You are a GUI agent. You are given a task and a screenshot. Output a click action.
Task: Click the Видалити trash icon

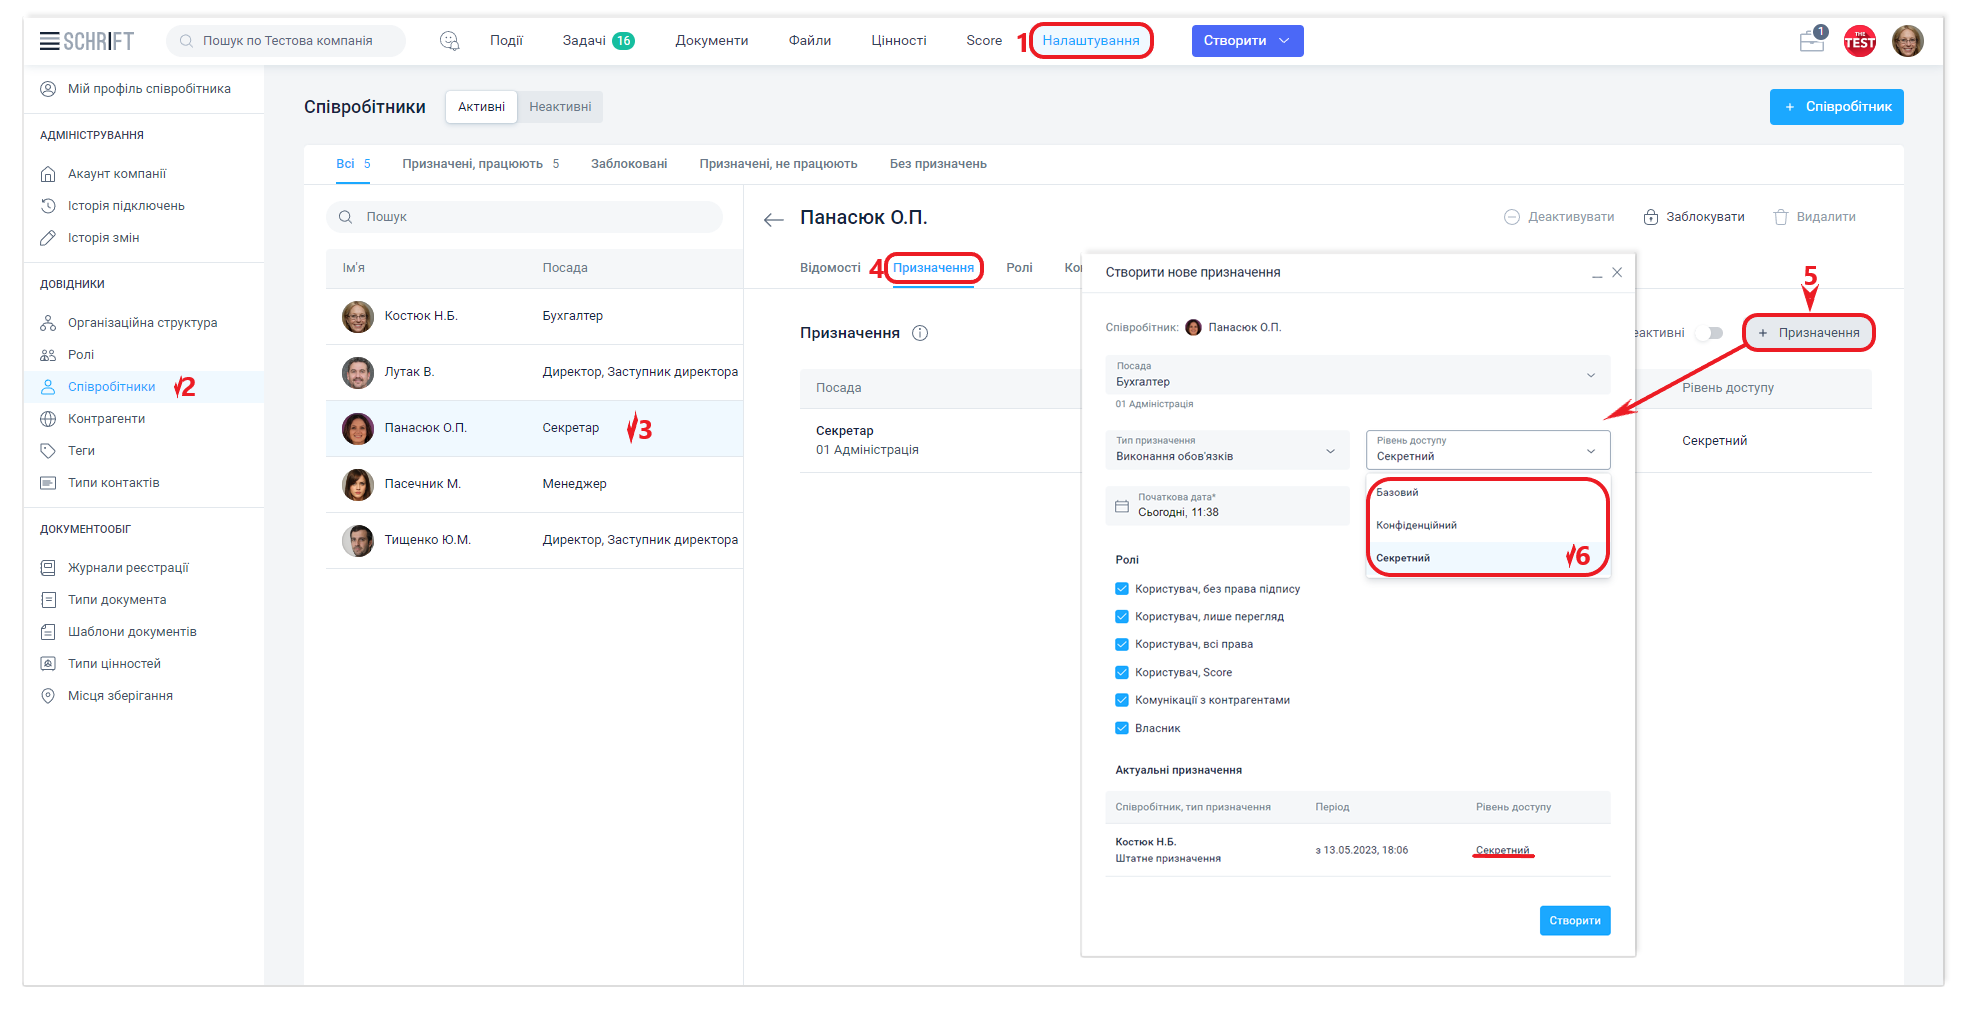[x=1780, y=217]
